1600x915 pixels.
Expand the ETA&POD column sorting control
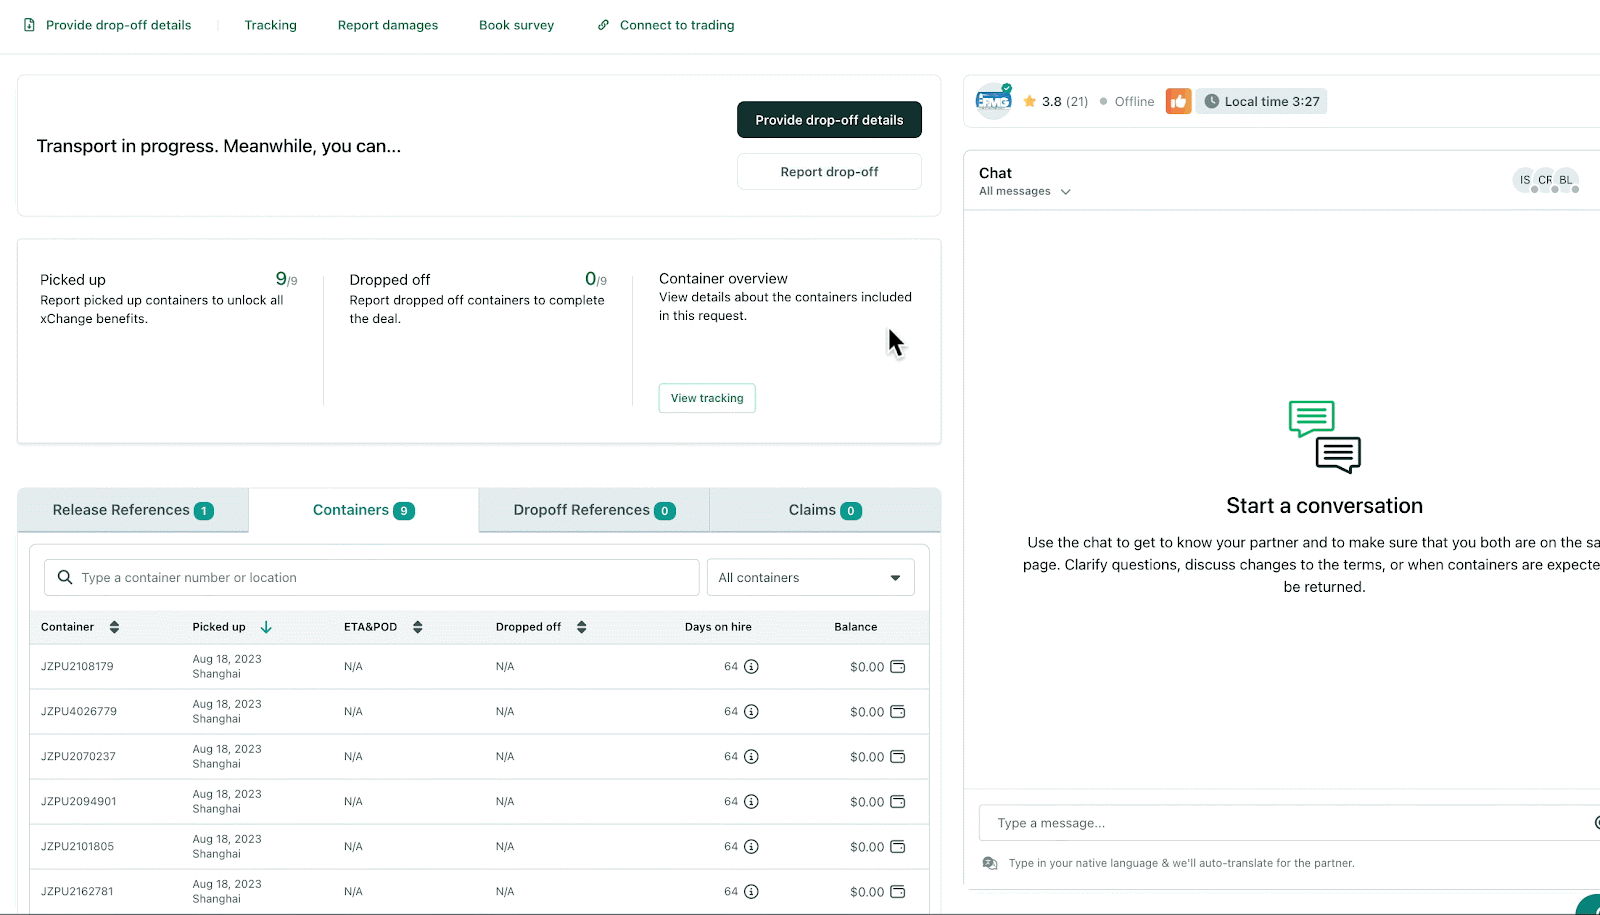tap(417, 627)
